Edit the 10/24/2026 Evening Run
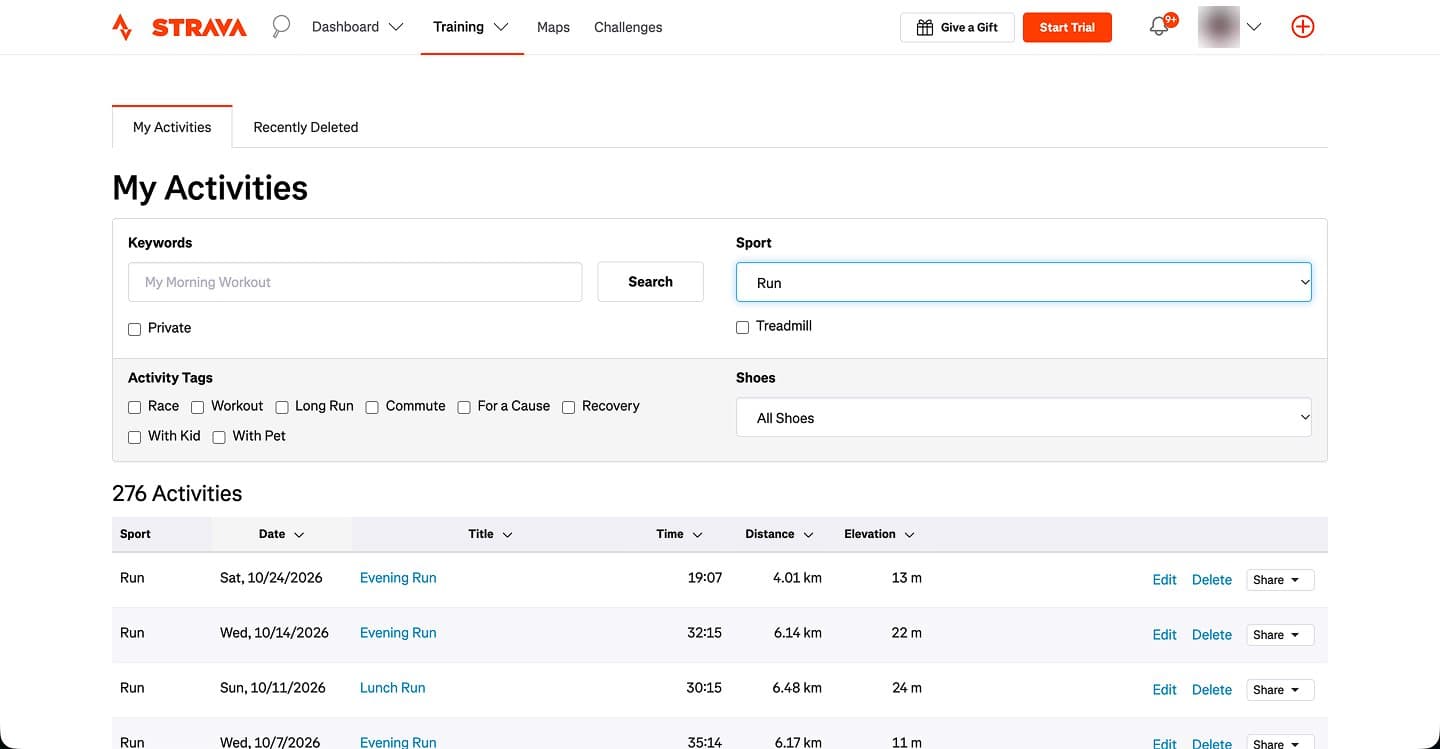The width and height of the screenshot is (1440, 749). pyautogui.click(x=1164, y=580)
